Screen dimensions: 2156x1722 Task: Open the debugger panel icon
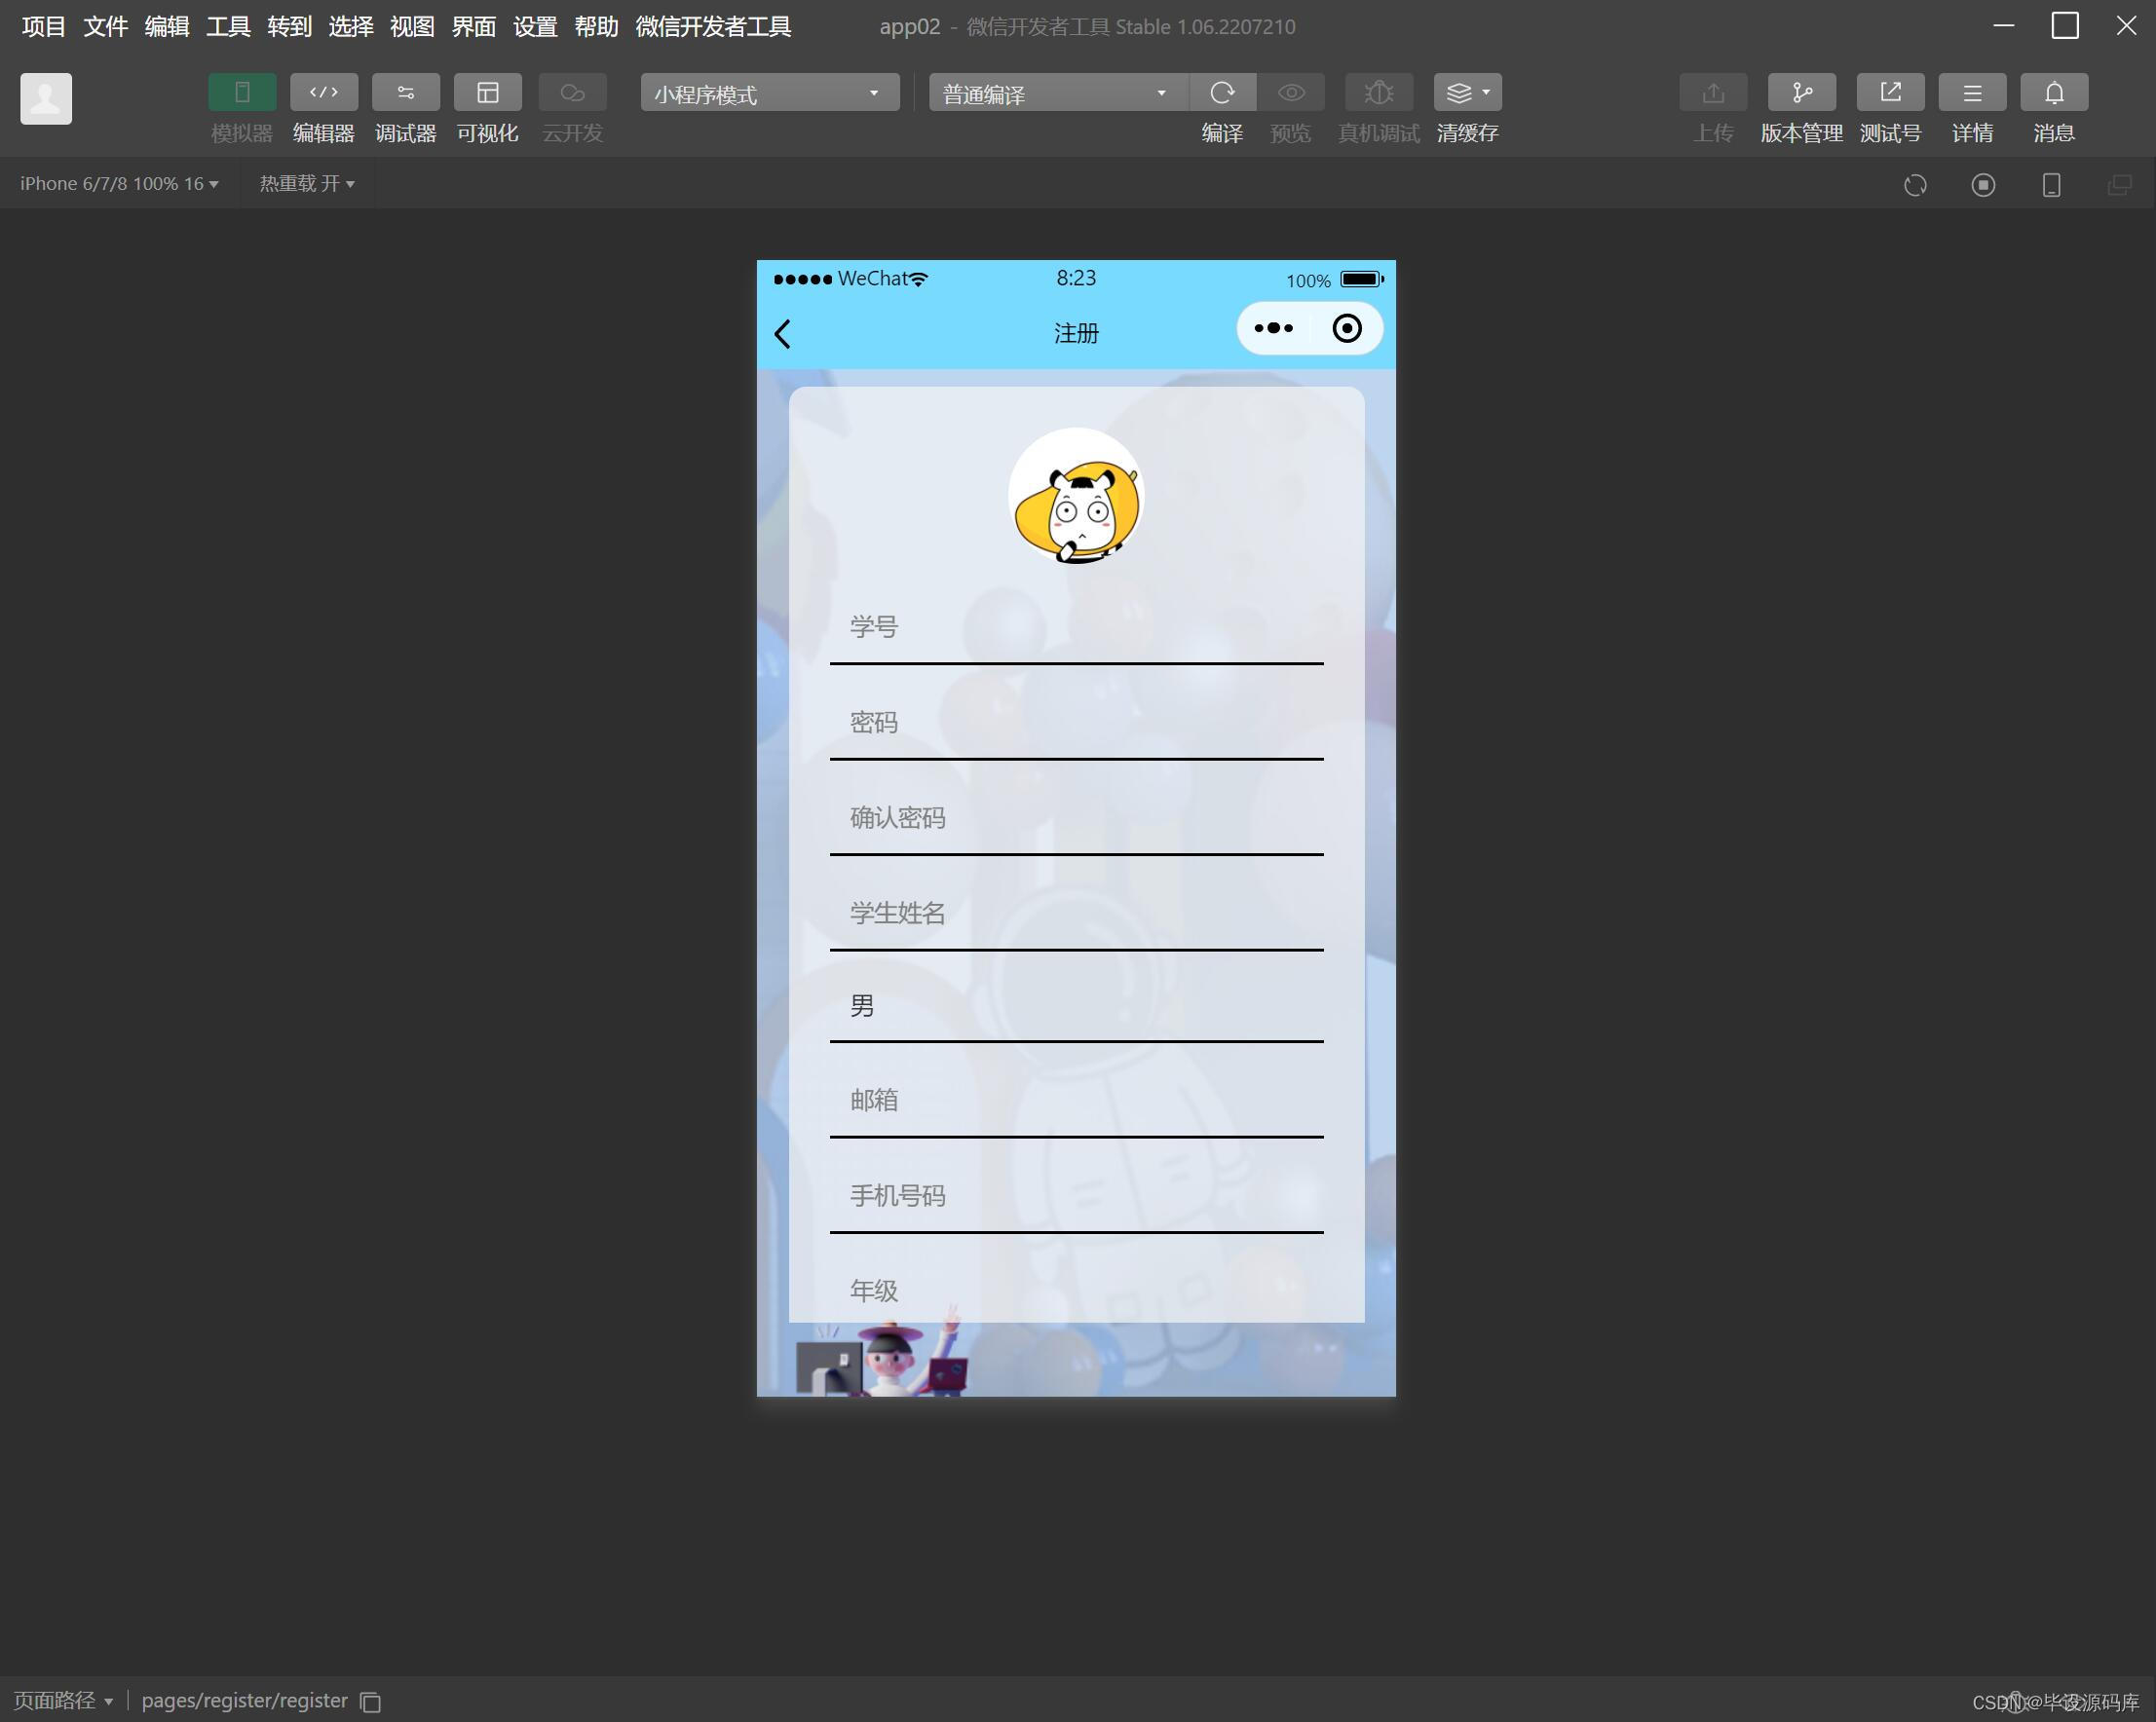(405, 93)
